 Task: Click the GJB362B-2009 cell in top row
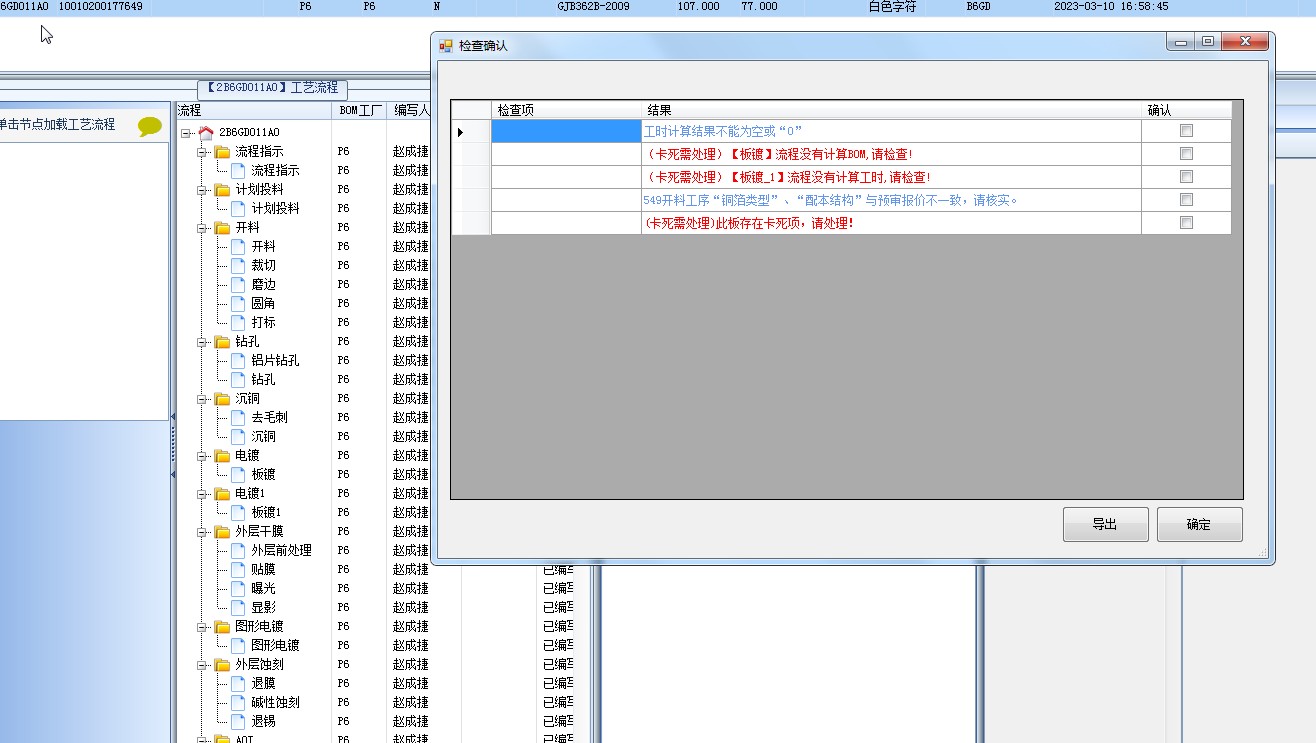(x=593, y=6)
